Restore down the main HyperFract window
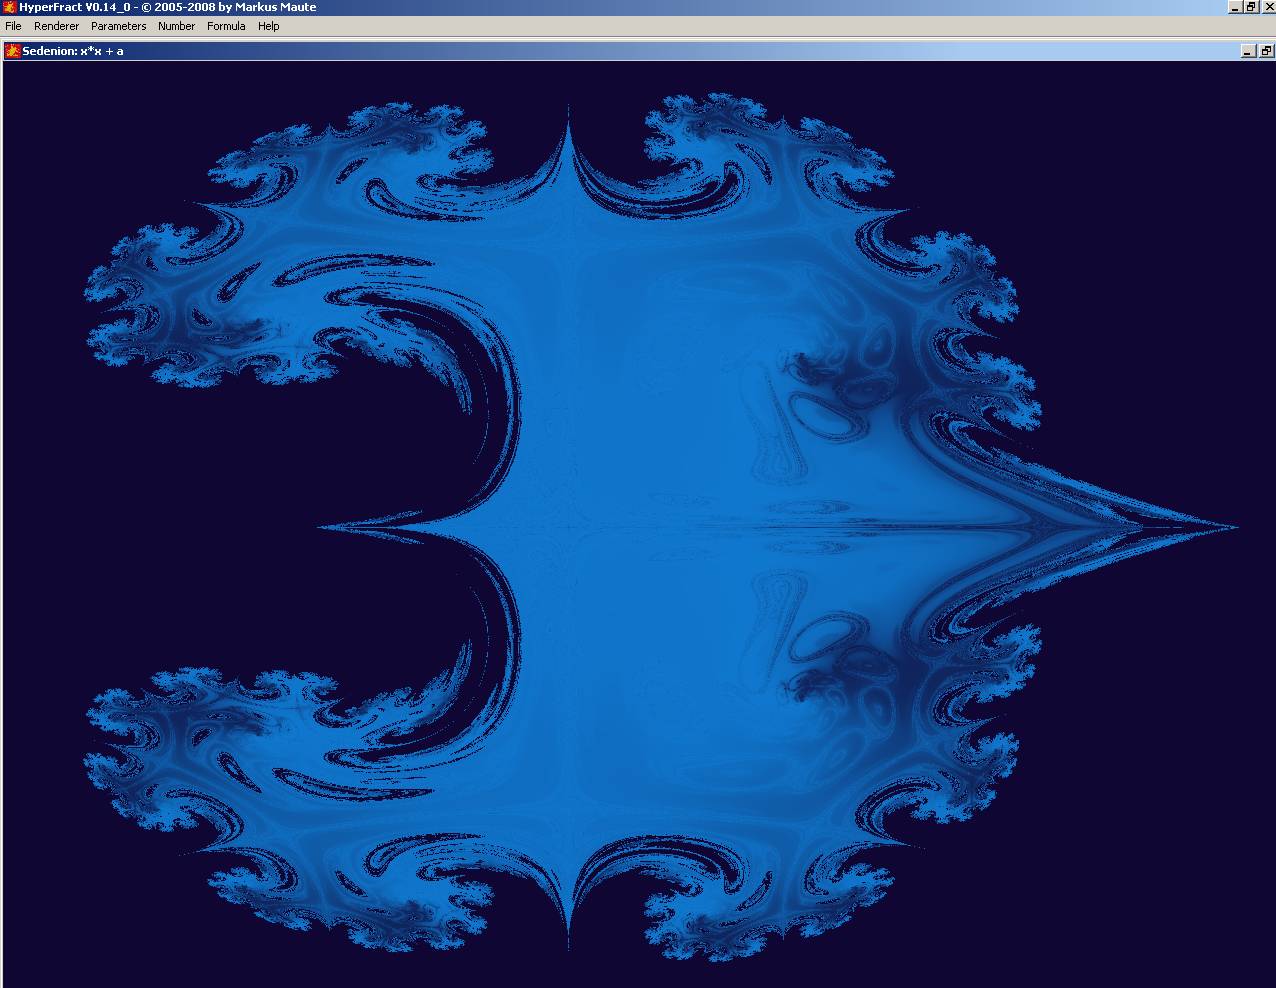Viewport: 1276px width, 988px height. [1251, 7]
